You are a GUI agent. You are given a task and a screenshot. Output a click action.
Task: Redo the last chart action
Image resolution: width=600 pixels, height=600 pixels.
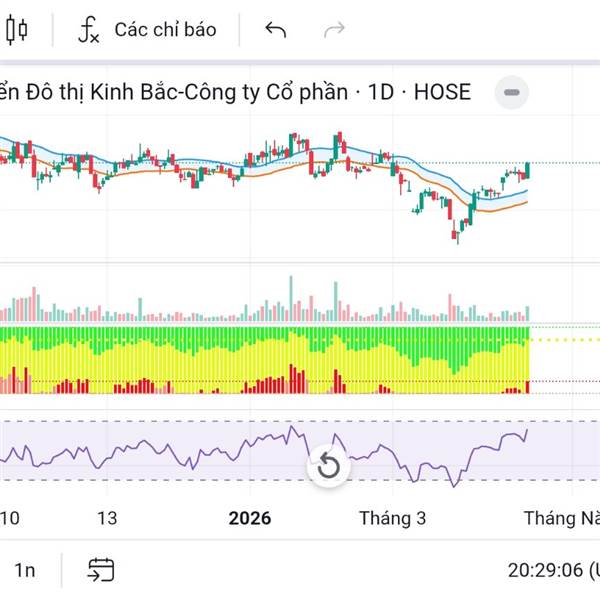334,30
